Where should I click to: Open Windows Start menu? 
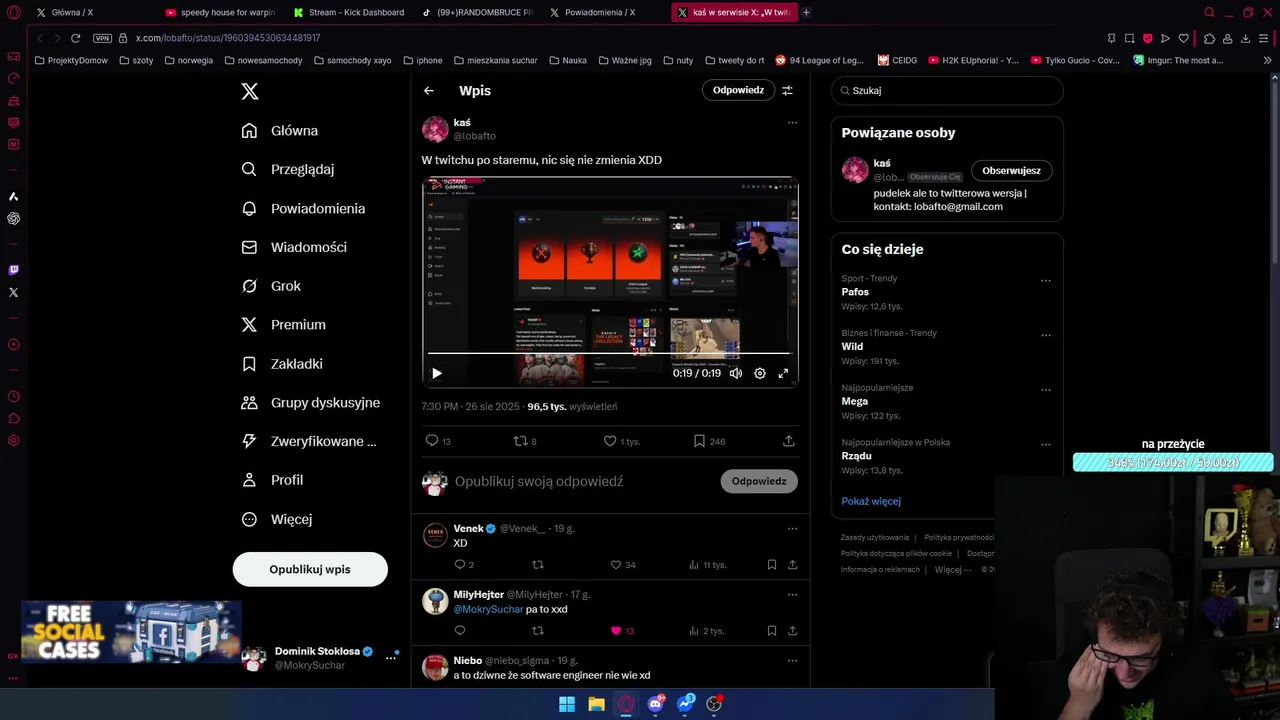[x=567, y=704]
